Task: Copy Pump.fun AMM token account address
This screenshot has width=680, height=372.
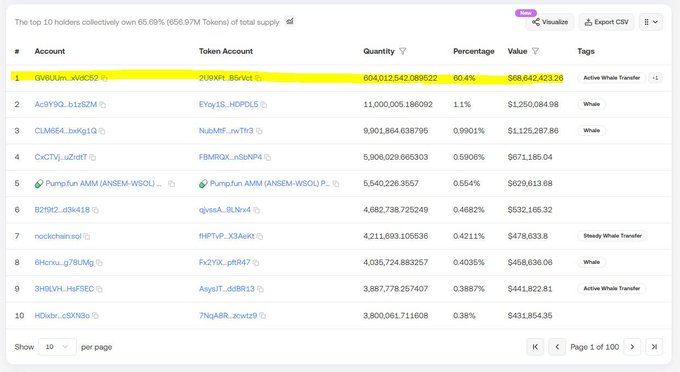Action: [336, 184]
